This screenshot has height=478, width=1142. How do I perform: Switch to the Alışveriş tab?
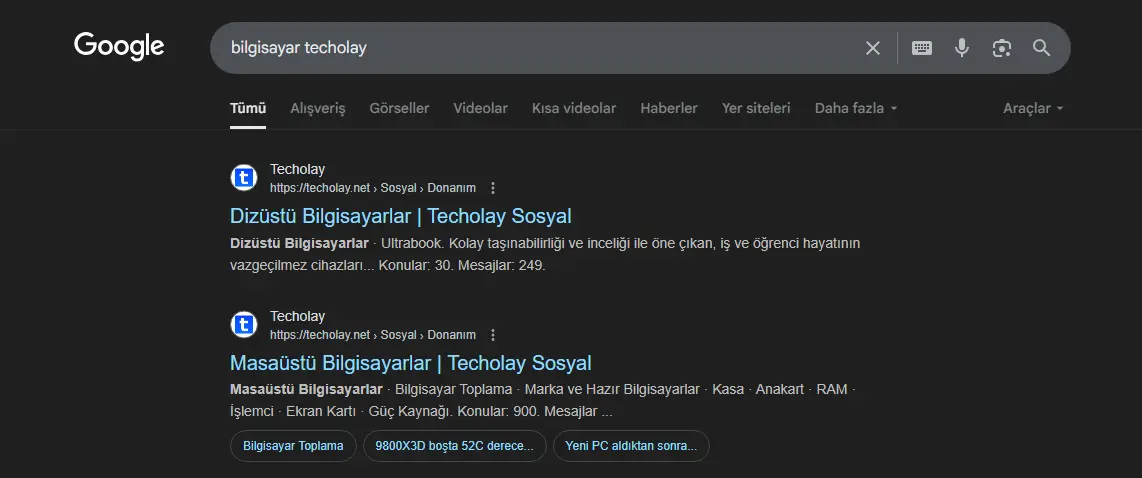(x=318, y=109)
